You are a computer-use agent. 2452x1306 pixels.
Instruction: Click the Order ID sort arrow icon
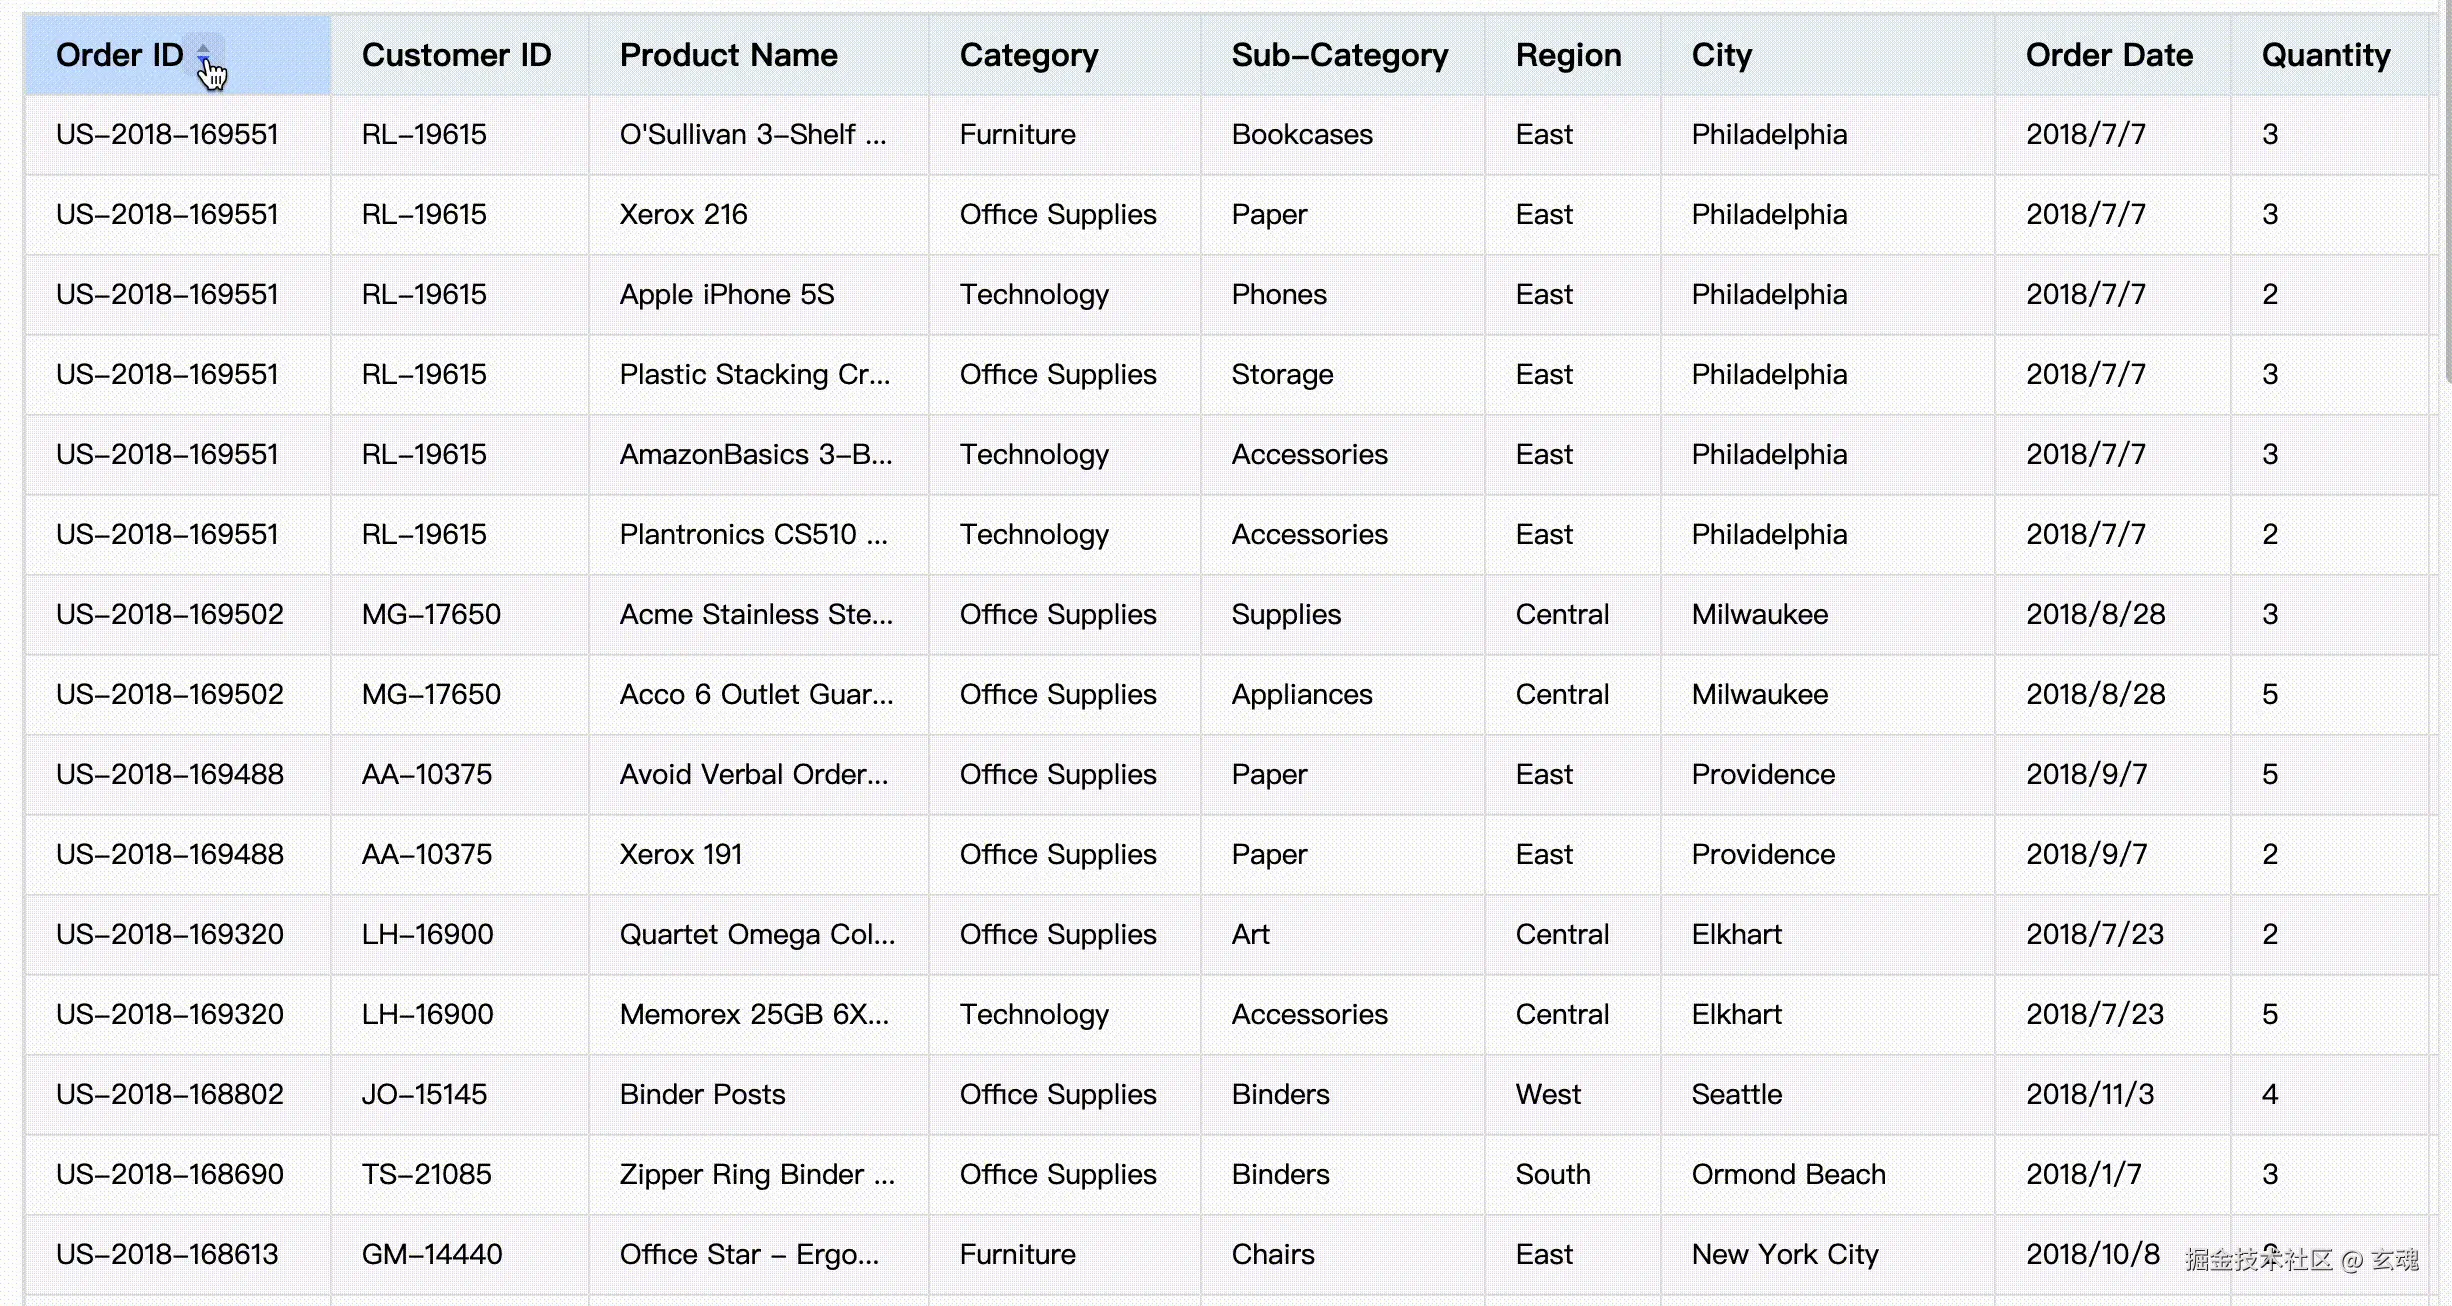pyautogui.click(x=203, y=54)
